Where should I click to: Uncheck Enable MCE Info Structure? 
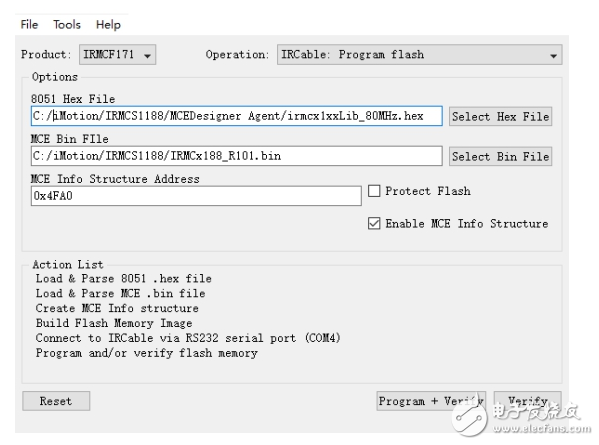tap(374, 223)
